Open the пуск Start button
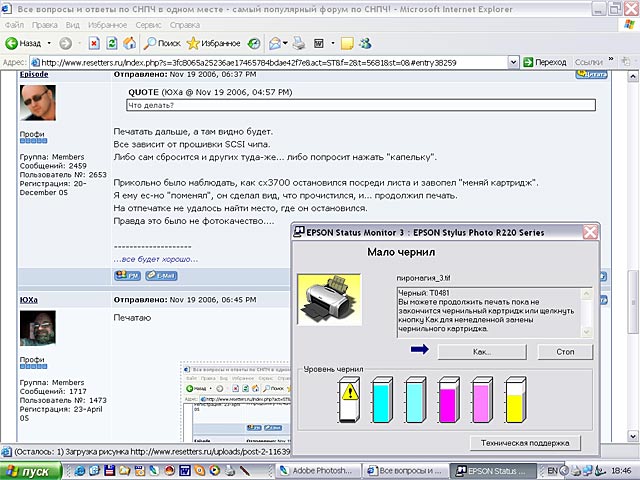 [31, 471]
